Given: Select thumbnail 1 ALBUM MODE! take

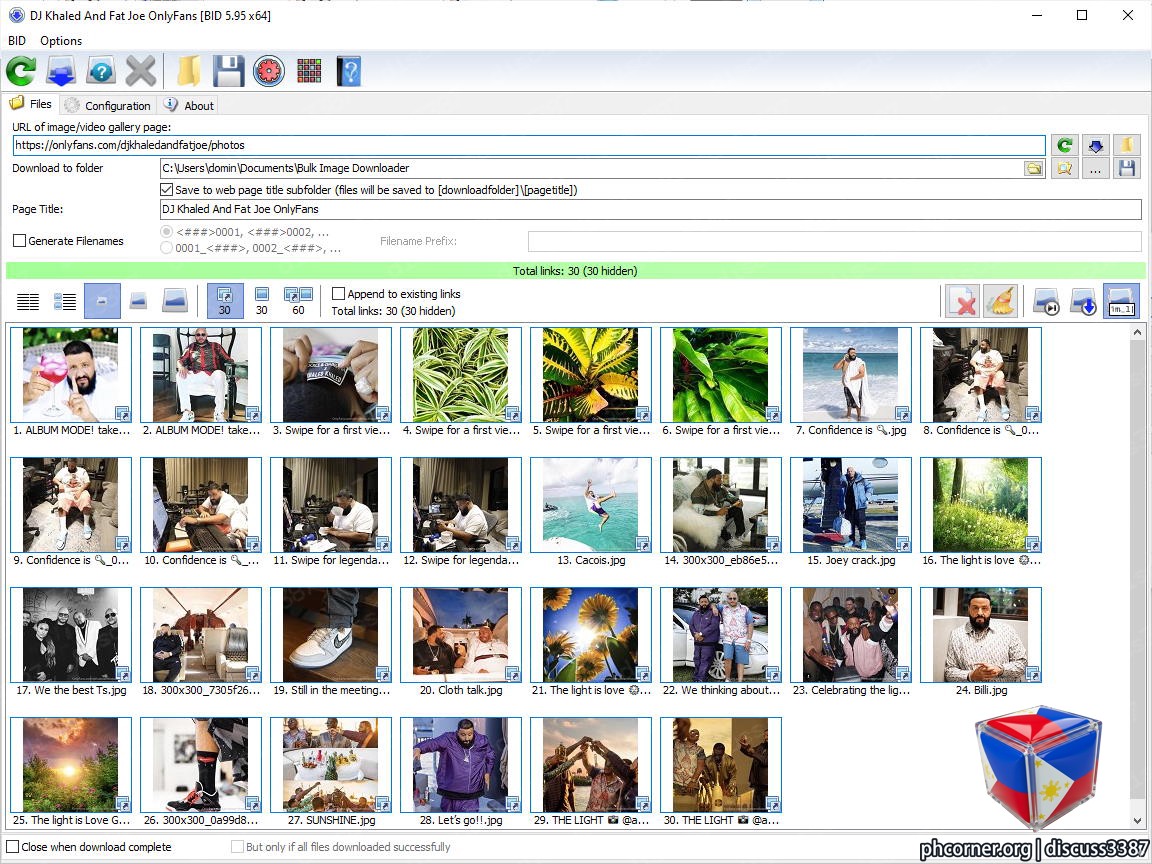Looking at the screenshot, I should (71, 375).
